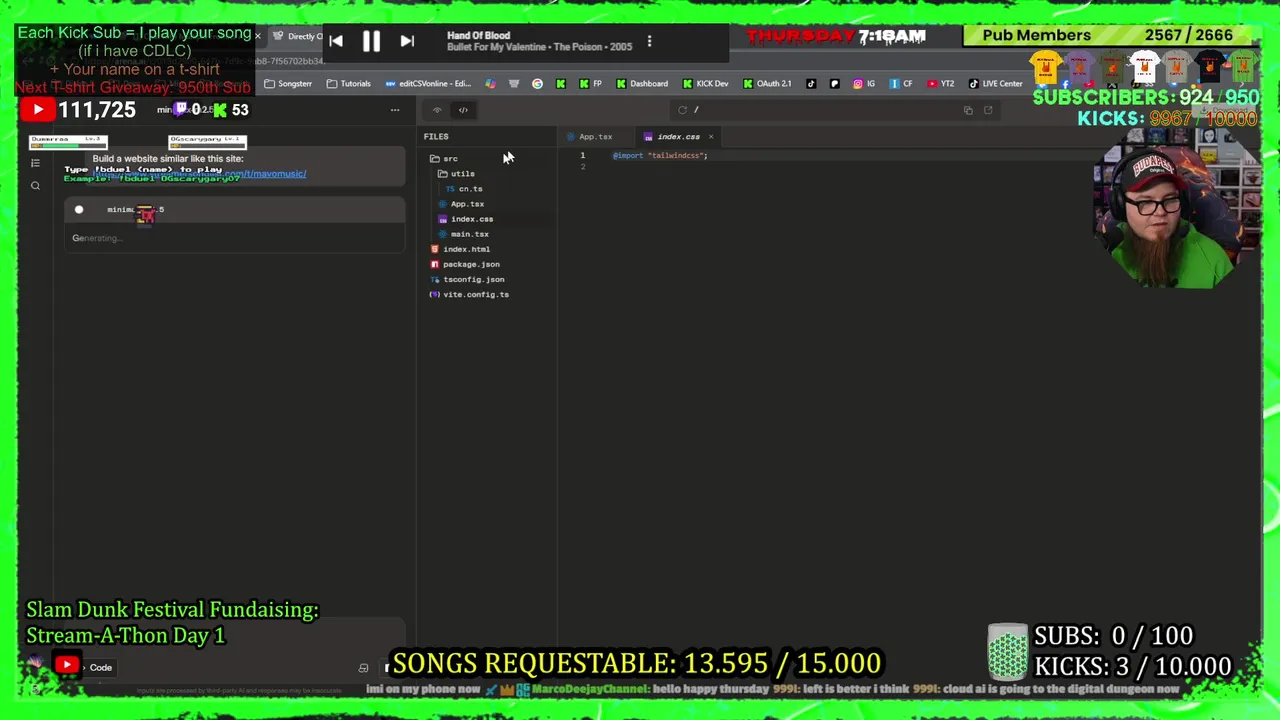Open App.tsx in file tree
This screenshot has height=720, width=1280.
[x=461, y=203]
